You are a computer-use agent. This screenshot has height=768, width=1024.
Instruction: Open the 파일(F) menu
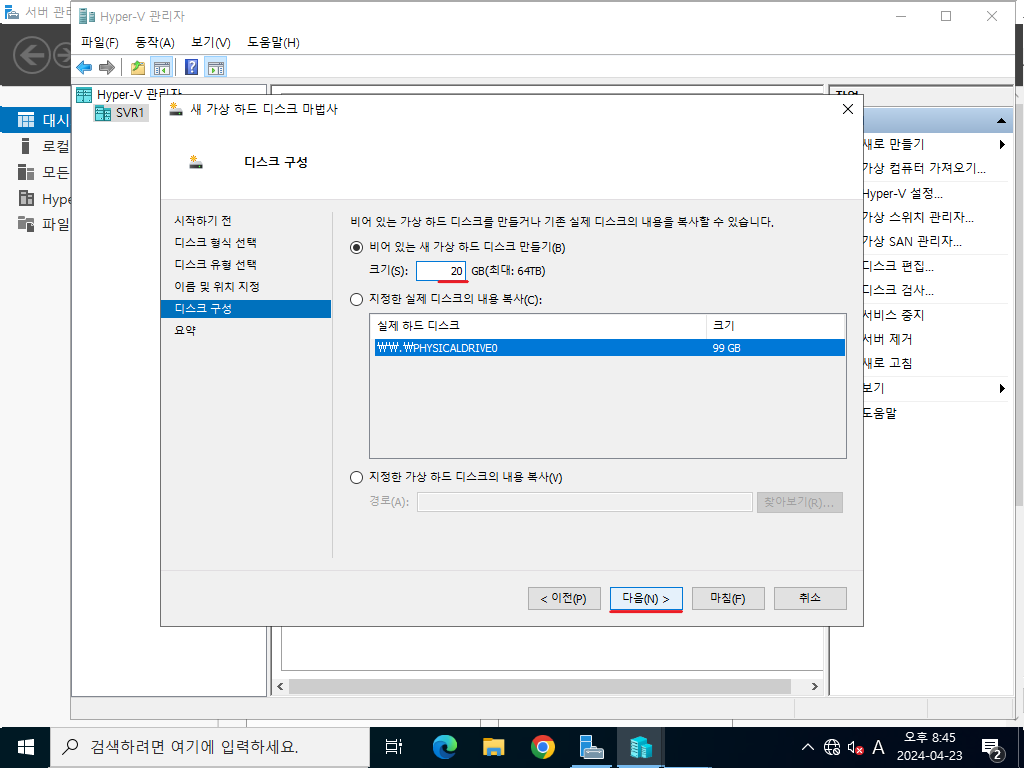(x=100, y=42)
